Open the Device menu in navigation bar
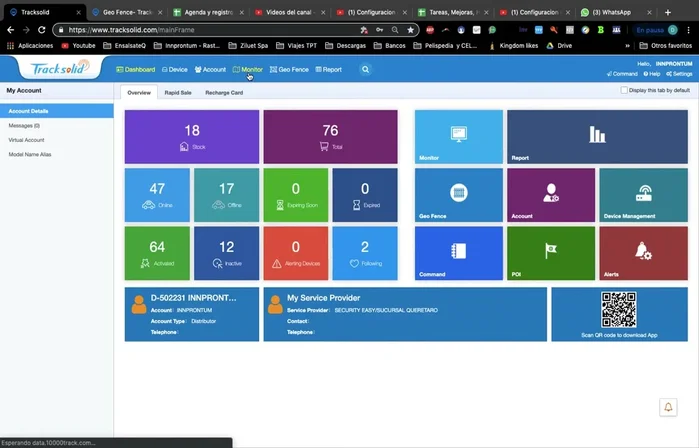This screenshot has height=448, width=699. point(173,70)
